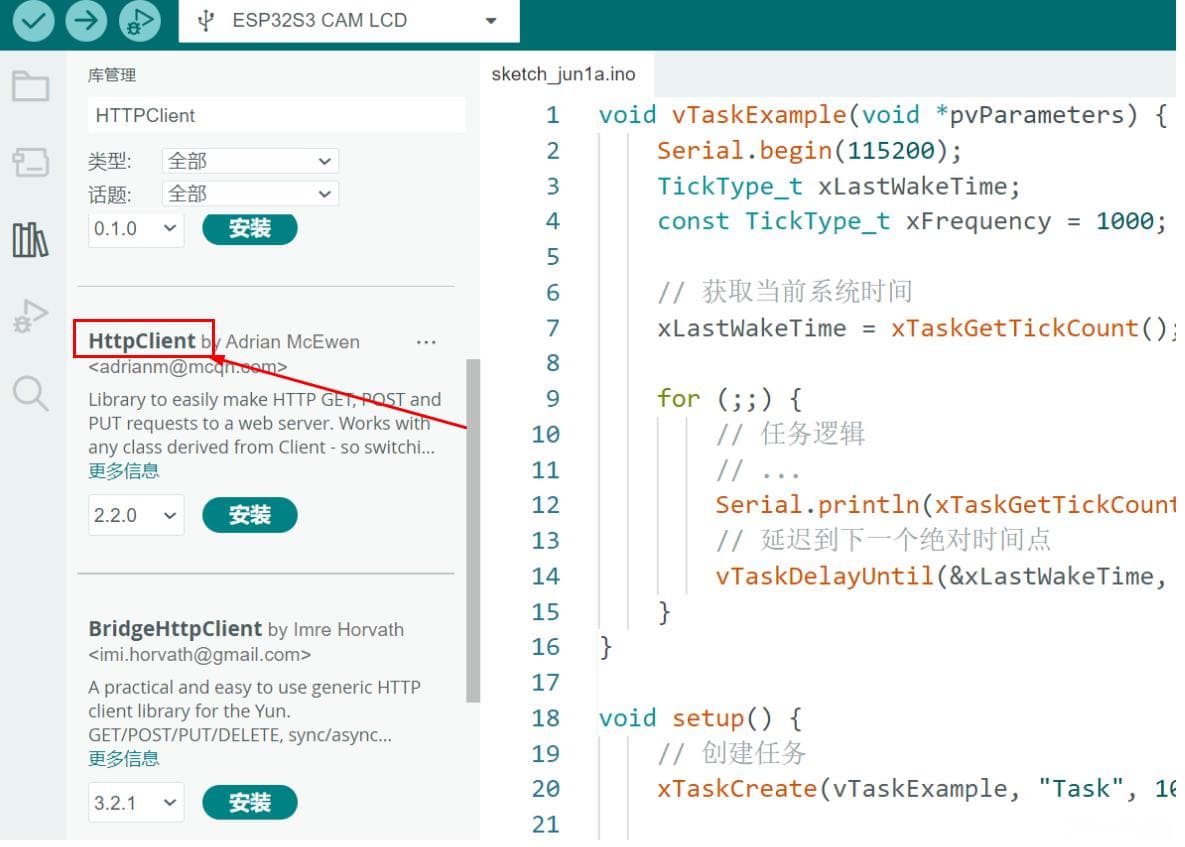This screenshot has width=1185, height=847.
Task: Click xTaskCreate call on line 20
Action: (x=737, y=789)
